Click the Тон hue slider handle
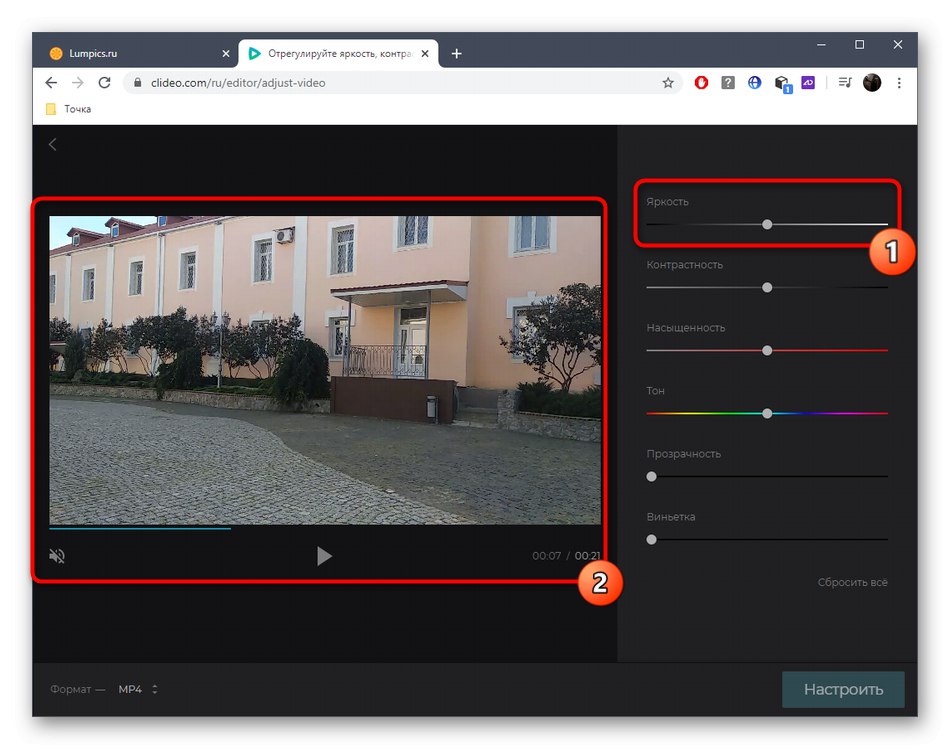The height and width of the screenshot is (749, 950). pos(767,414)
